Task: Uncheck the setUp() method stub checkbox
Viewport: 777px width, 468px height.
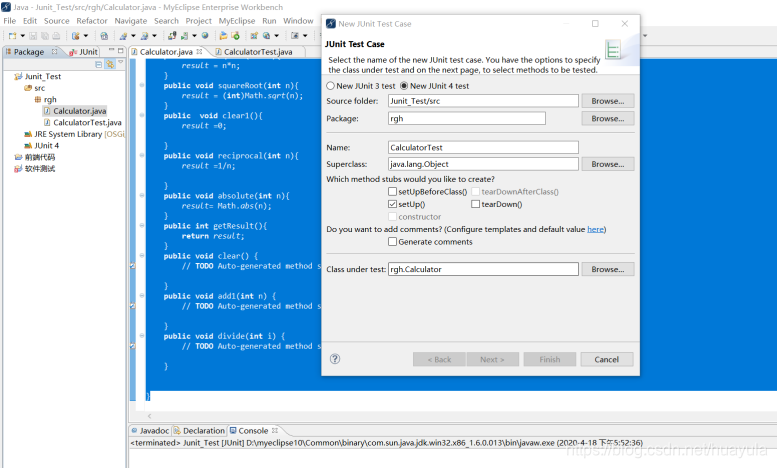Action: point(392,204)
